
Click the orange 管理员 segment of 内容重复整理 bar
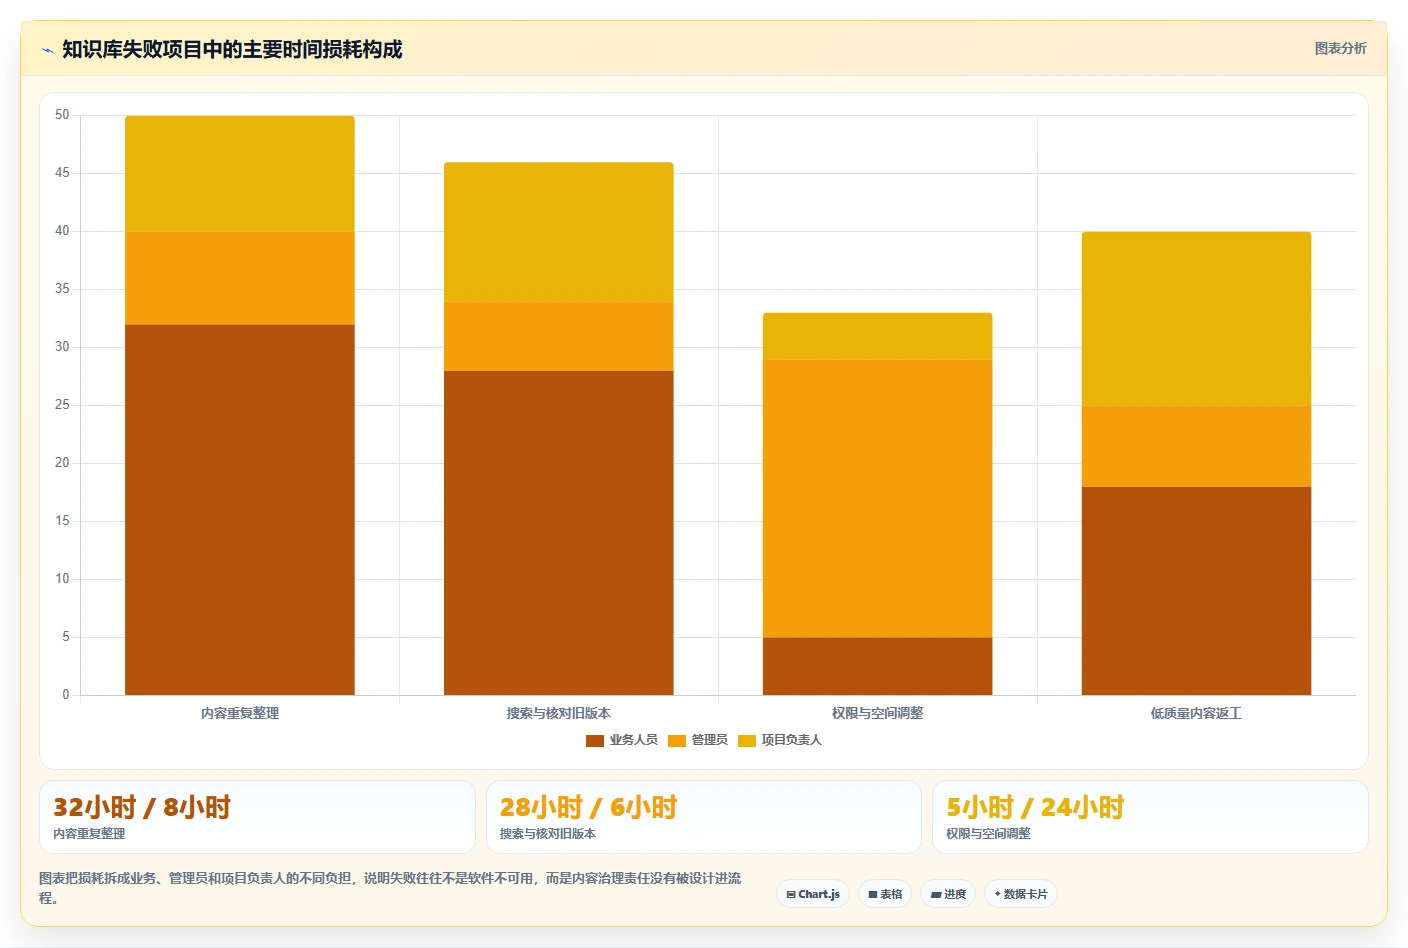point(240,278)
